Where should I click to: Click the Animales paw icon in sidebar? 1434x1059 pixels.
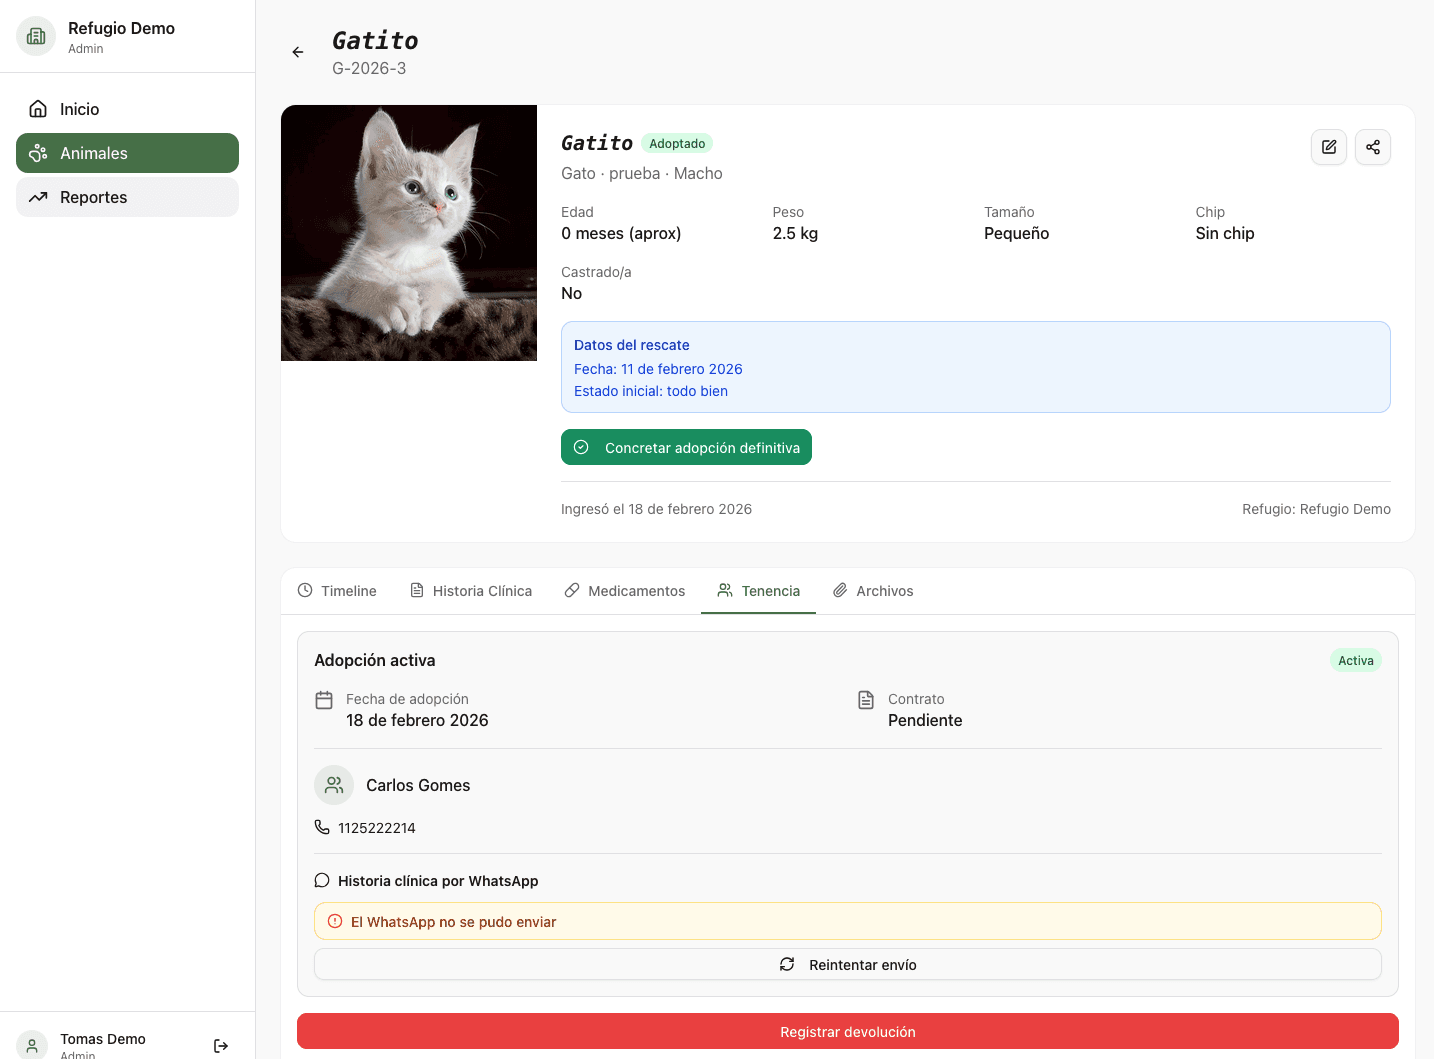(38, 153)
